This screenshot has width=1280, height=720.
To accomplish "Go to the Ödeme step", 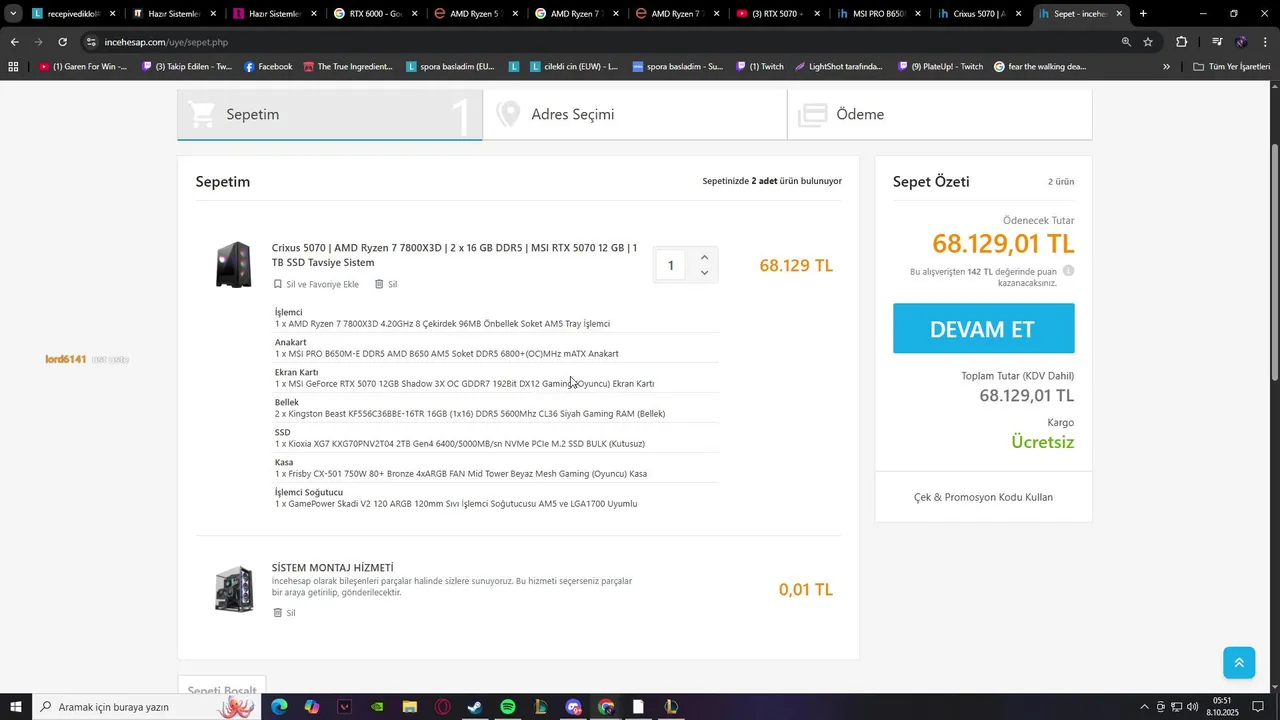I will click(x=940, y=114).
